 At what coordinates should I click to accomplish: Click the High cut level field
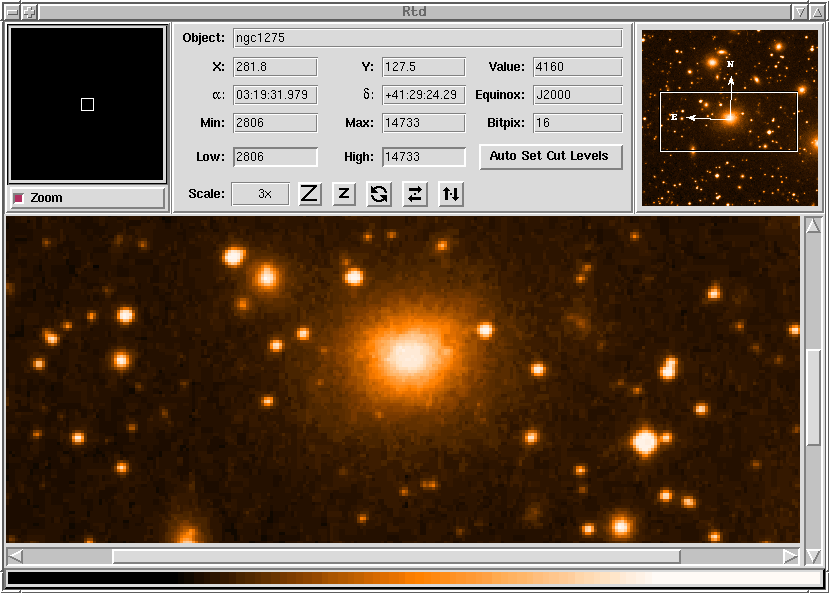pos(424,157)
